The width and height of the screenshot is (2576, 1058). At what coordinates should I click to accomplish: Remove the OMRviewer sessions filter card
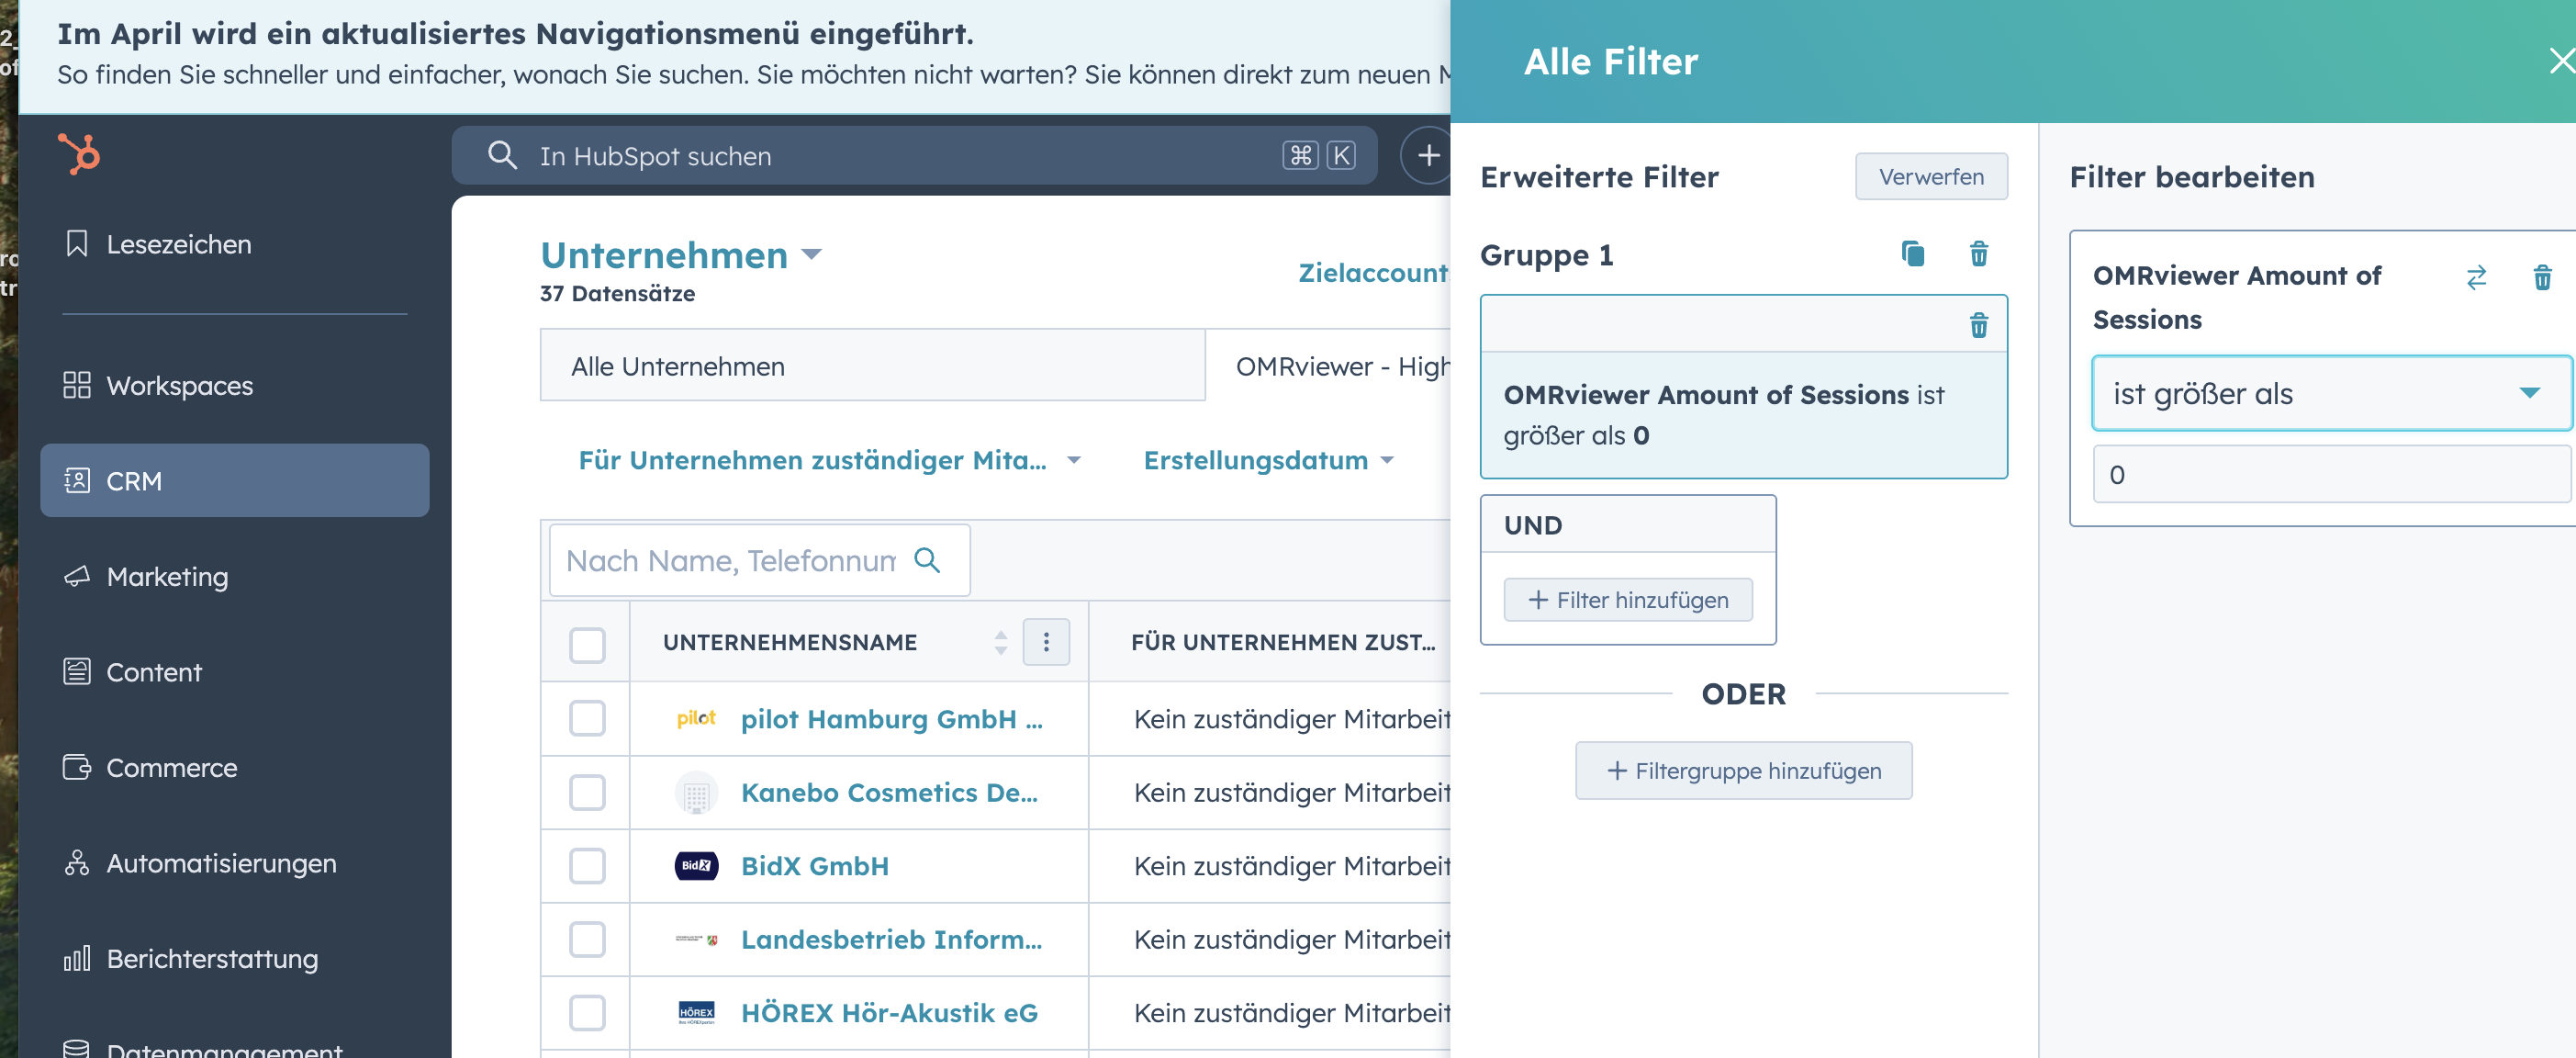pyautogui.click(x=1978, y=325)
